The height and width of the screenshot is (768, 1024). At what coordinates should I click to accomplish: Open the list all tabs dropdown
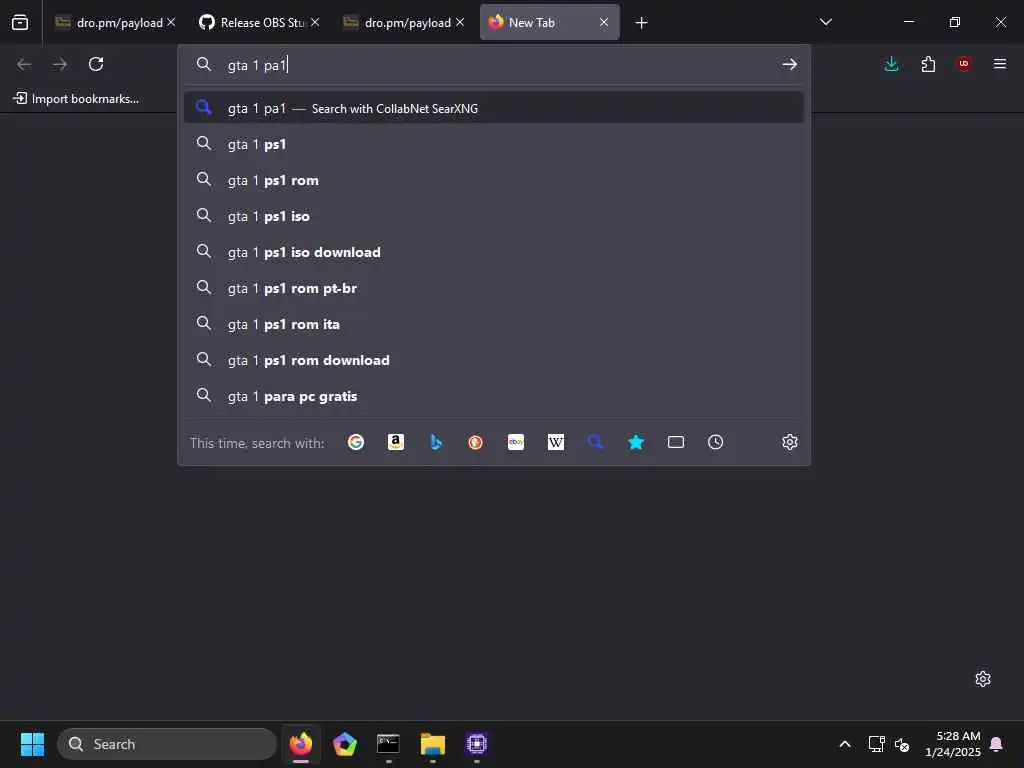(x=826, y=22)
